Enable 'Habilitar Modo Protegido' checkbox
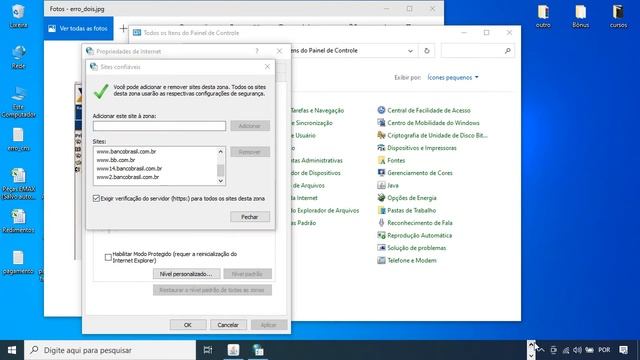The height and width of the screenshot is (360, 640). coord(108,257)
